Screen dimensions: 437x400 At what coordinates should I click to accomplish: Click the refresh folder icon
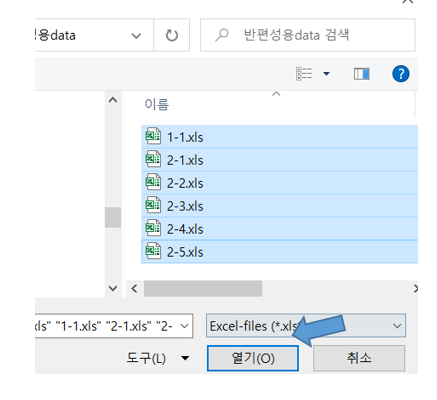tap(172, 35)
